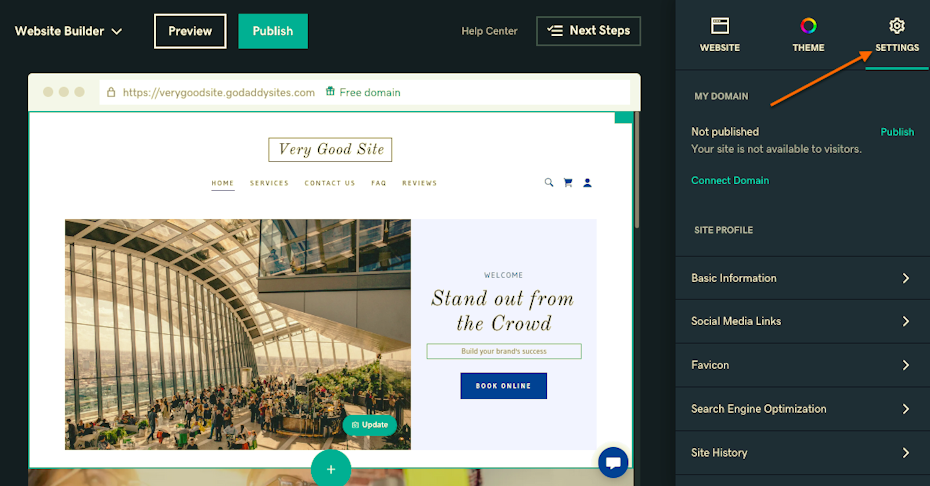The width and height of the screenshot is (930, 486).
Task: Click the Preview button
Action: [190, 31]
